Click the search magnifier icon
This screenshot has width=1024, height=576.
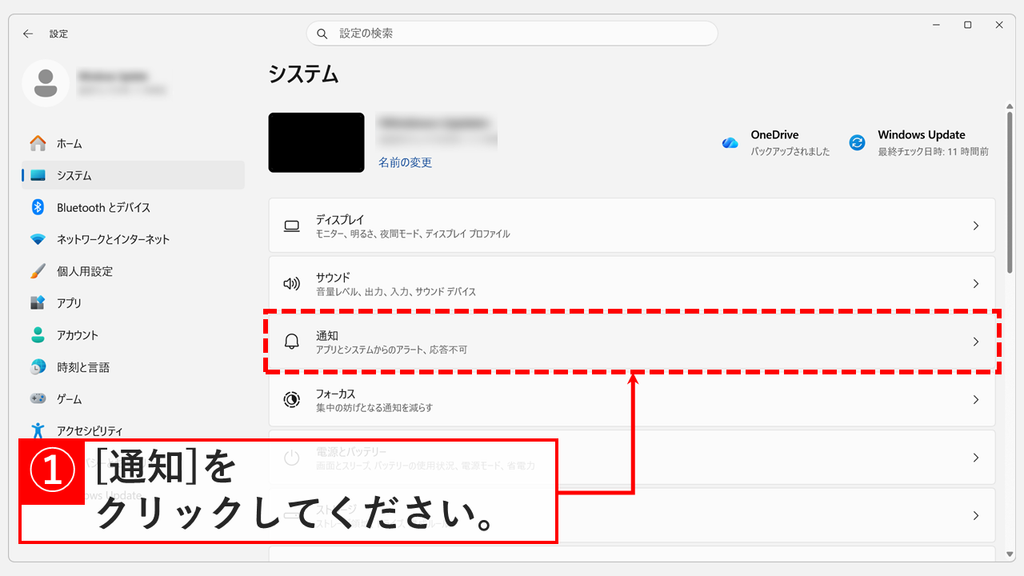(x=322, y=33)
